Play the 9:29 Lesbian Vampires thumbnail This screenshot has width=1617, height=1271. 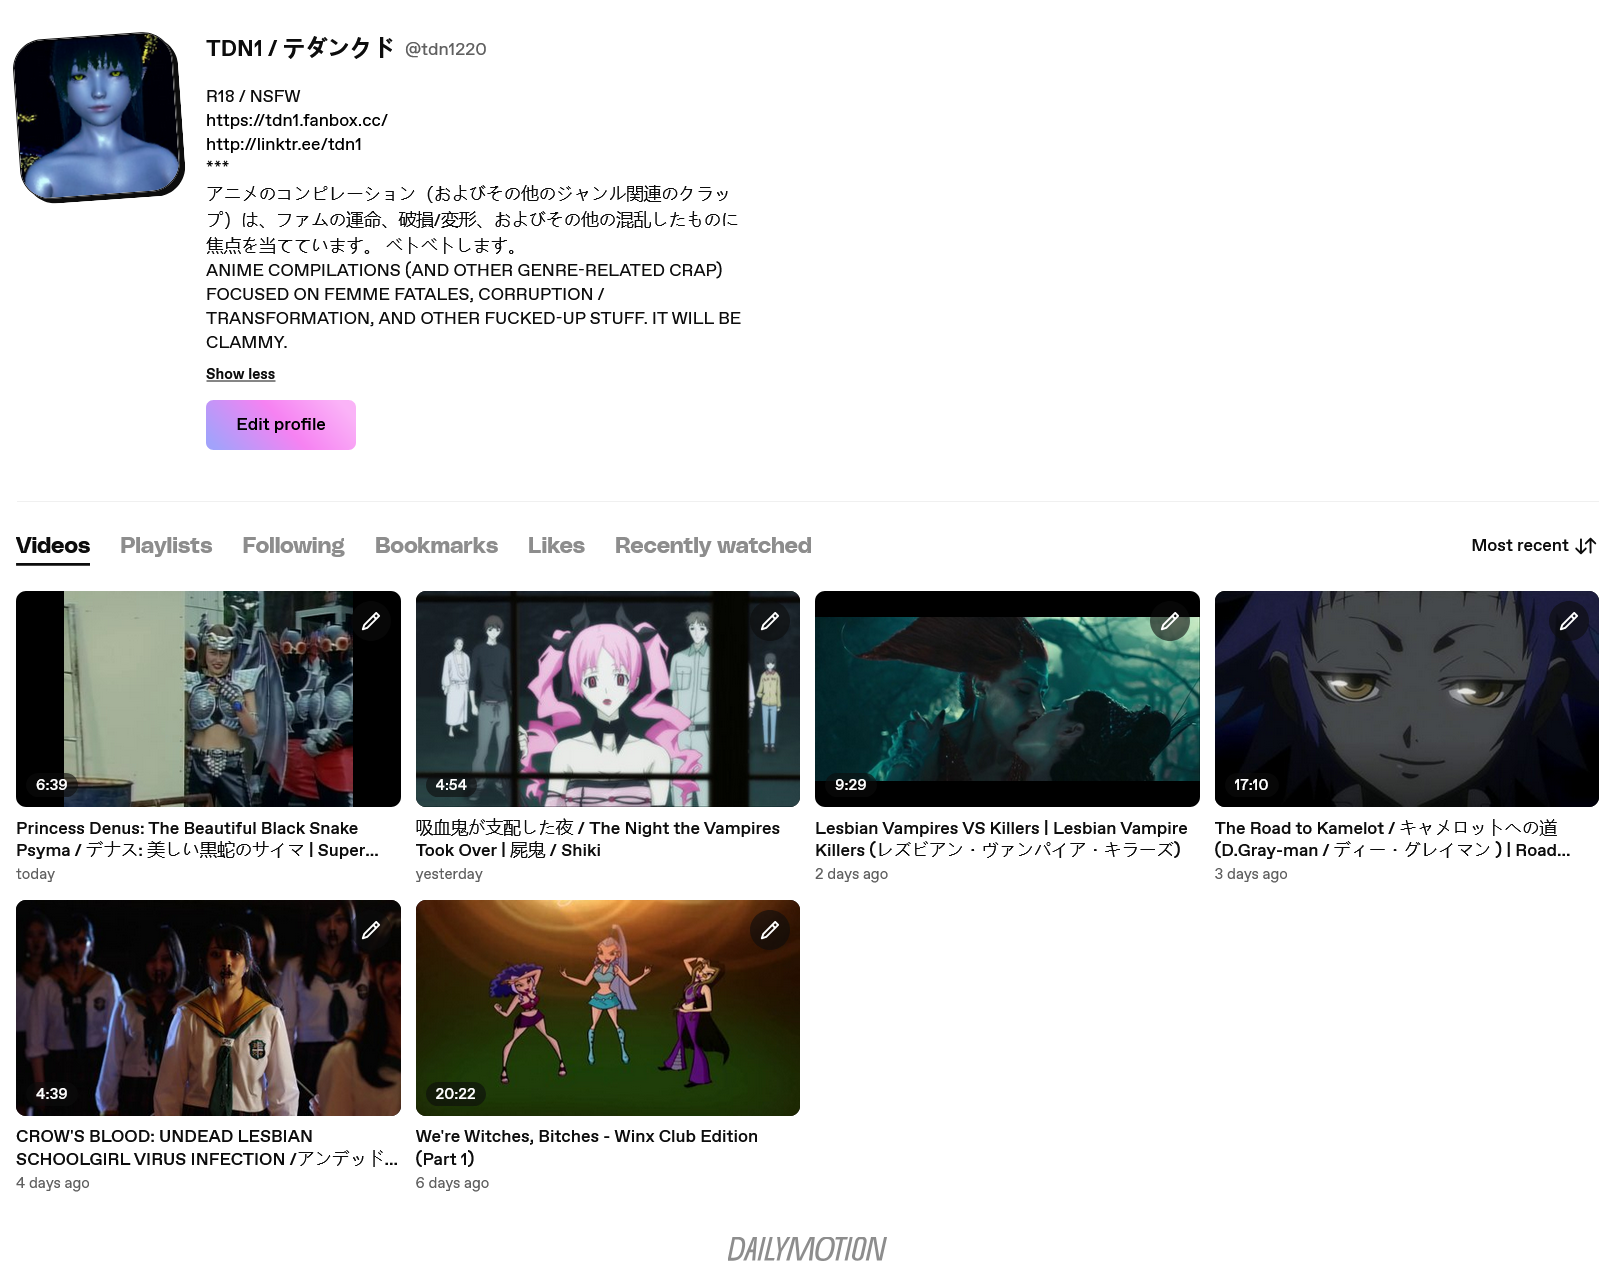click(1007, 699)
